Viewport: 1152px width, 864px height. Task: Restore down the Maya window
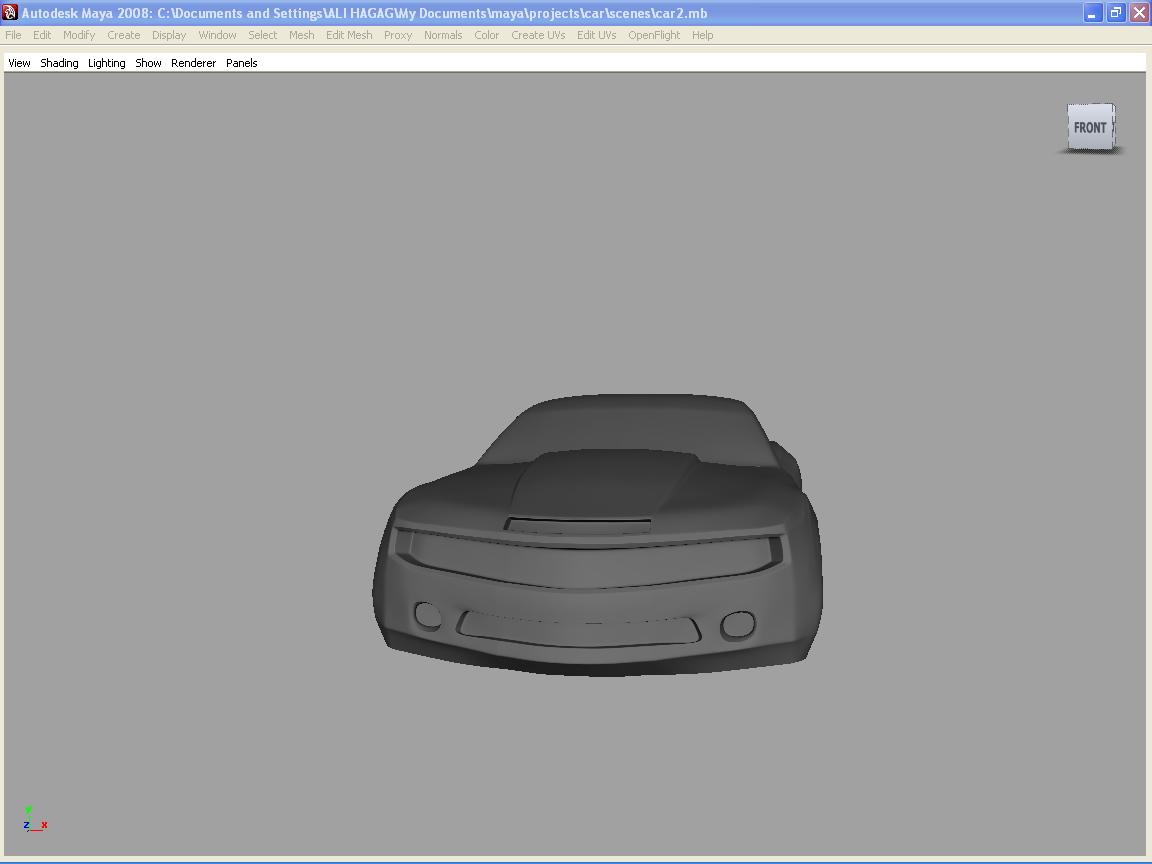[1115, 13]
